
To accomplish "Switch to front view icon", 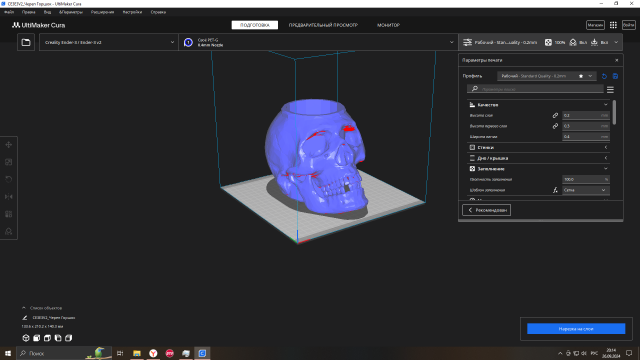I will coord(36,338).
